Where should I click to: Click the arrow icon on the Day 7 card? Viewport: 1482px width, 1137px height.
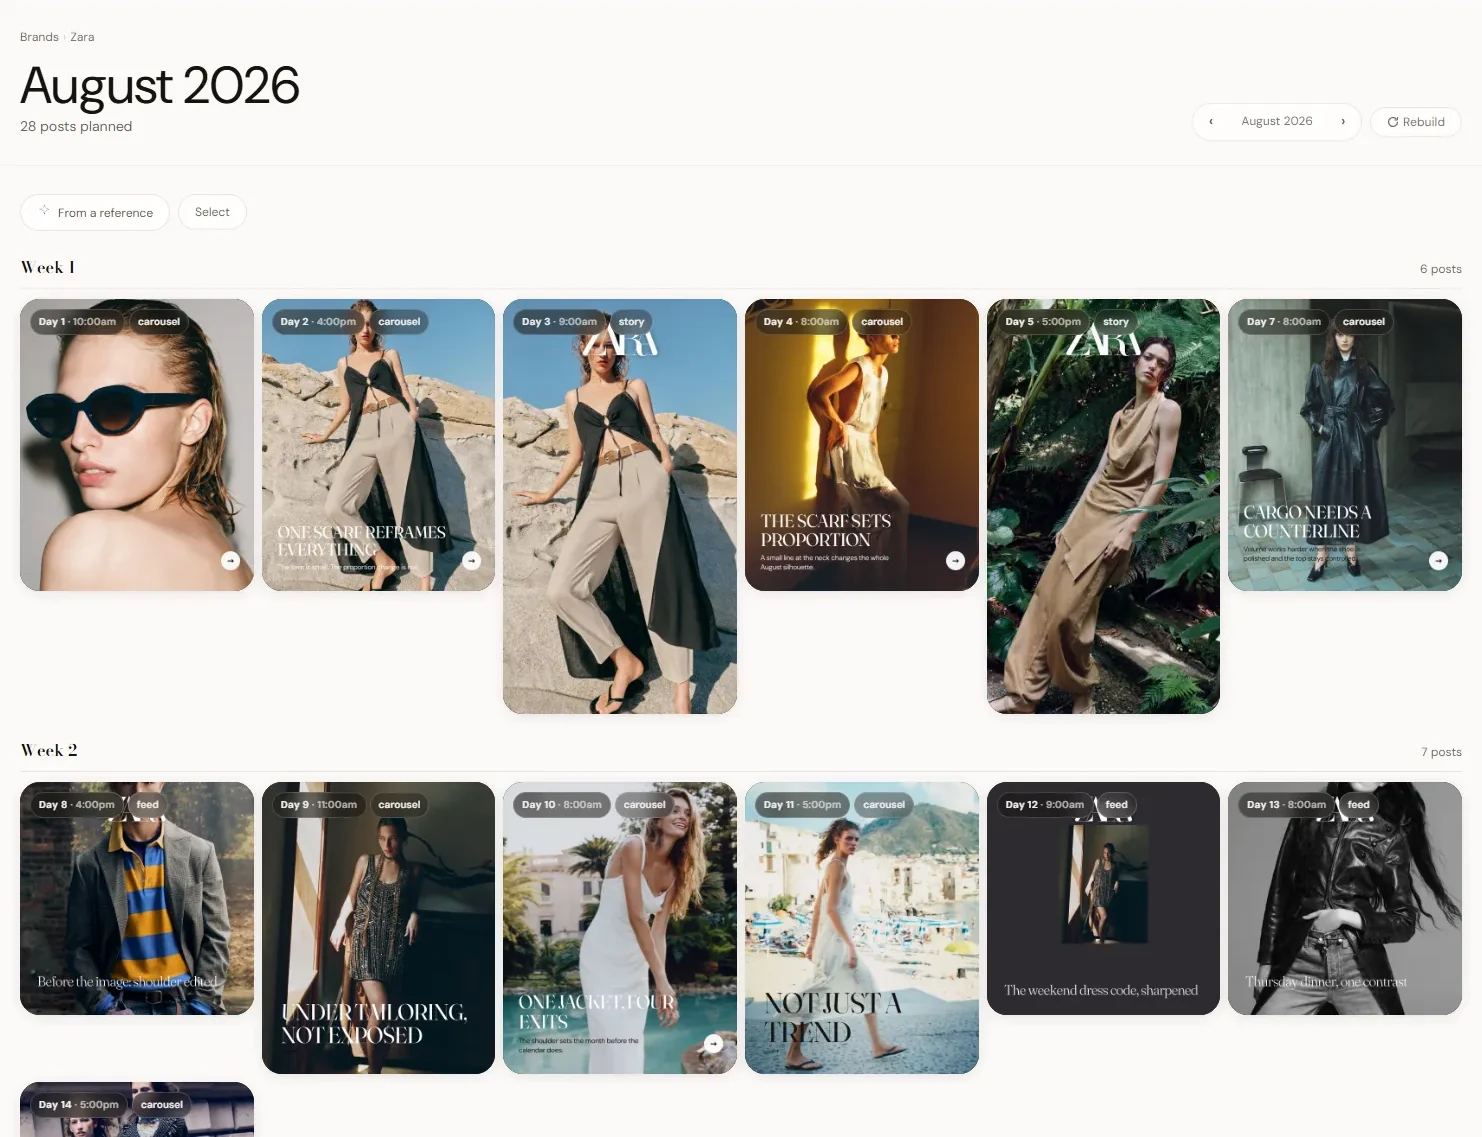[x=1438, y=561]
